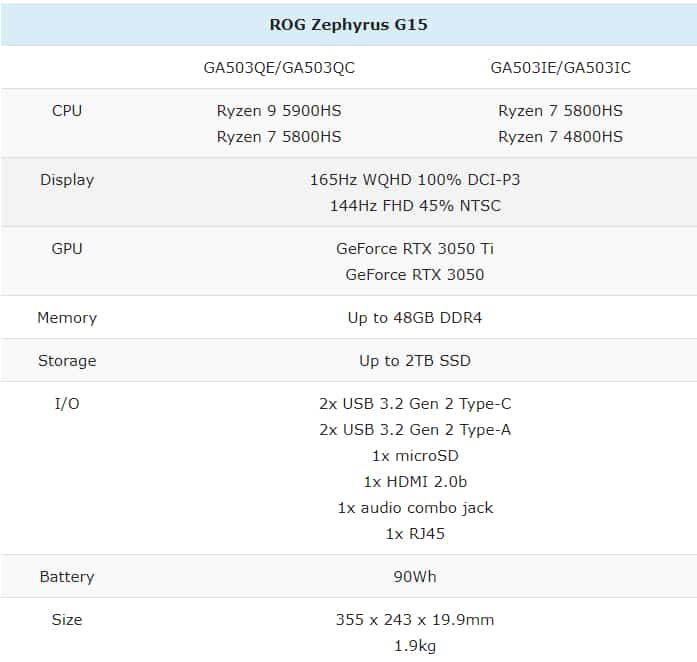Click the Size row label
Screen dimensions: 697x662
pyautogui.click(x=67, y=620)
